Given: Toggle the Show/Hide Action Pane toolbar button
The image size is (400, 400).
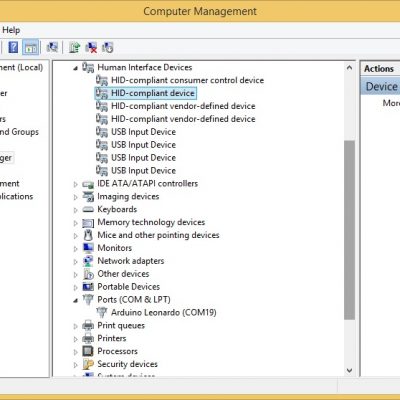Looking at the screenshot, I should [30, 47].
